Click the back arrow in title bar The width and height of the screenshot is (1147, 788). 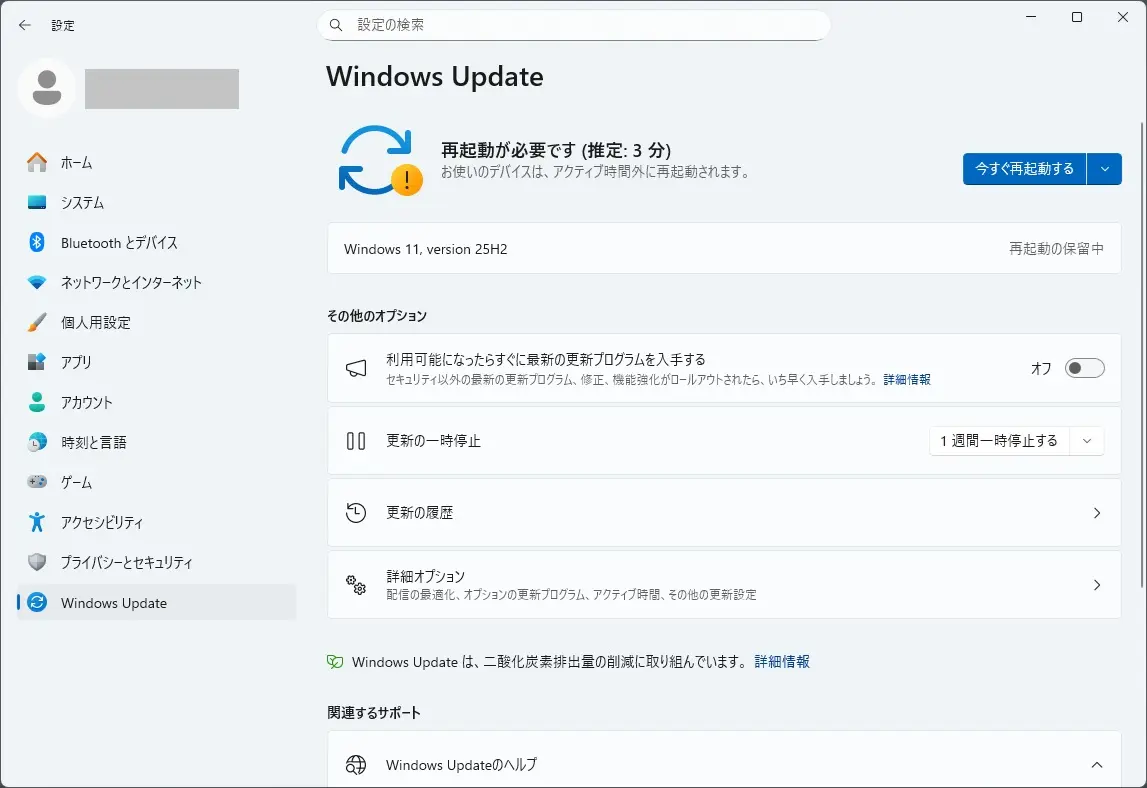[x=25, y=25]
